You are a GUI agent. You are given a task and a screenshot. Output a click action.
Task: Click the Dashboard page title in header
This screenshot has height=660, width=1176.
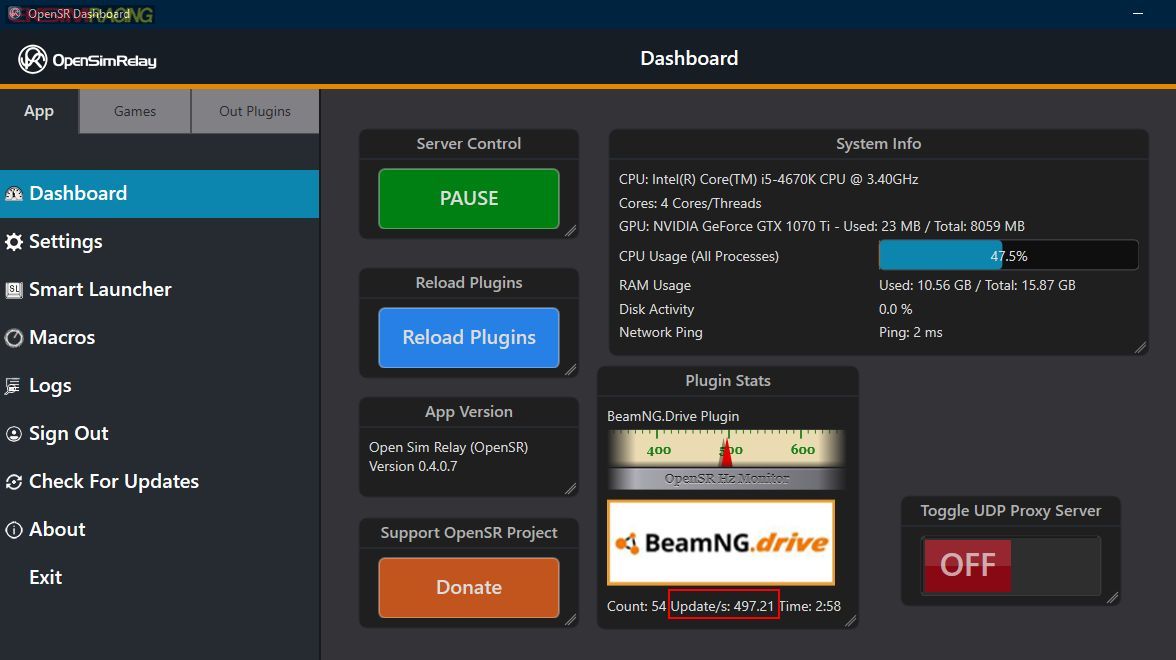tap(689, 58)
